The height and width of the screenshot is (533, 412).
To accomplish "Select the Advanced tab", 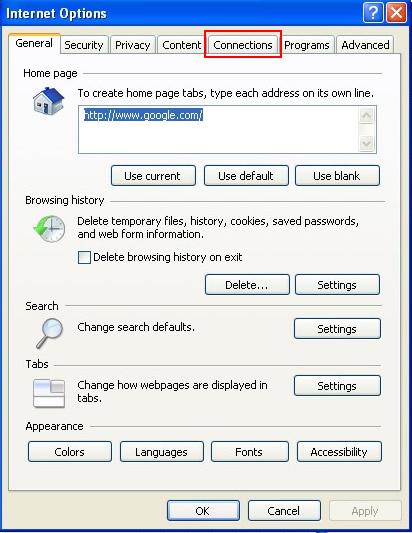I will (x=365, y=45).
